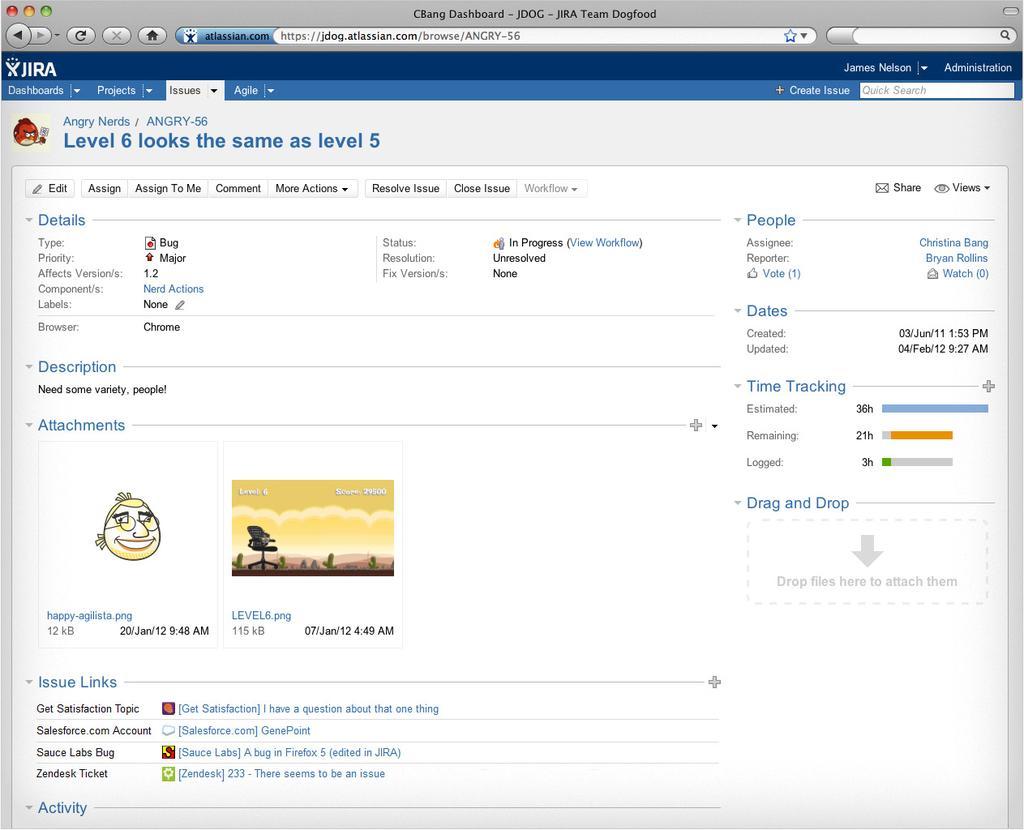This screenshot has height=830, width=1024.
Task: Toggle the bookmark star in the address bar
Action: 789,35
